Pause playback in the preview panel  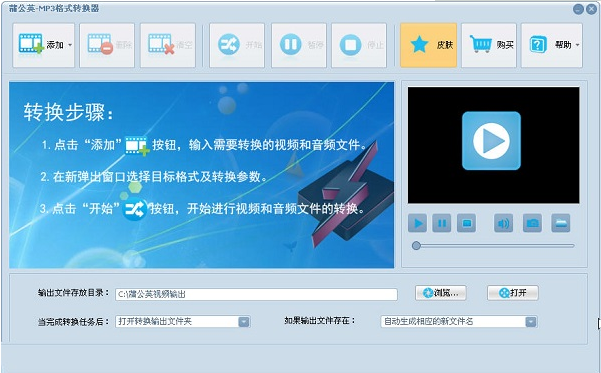442,223
